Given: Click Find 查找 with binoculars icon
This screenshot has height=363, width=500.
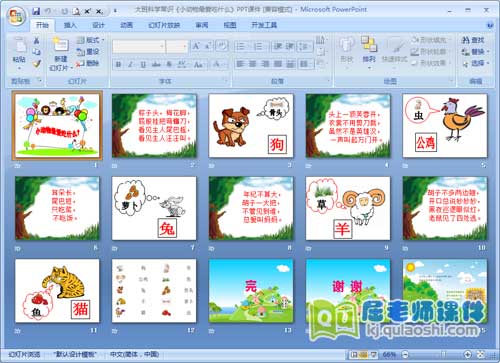Looking at the screenshot, I should point(473,40).
